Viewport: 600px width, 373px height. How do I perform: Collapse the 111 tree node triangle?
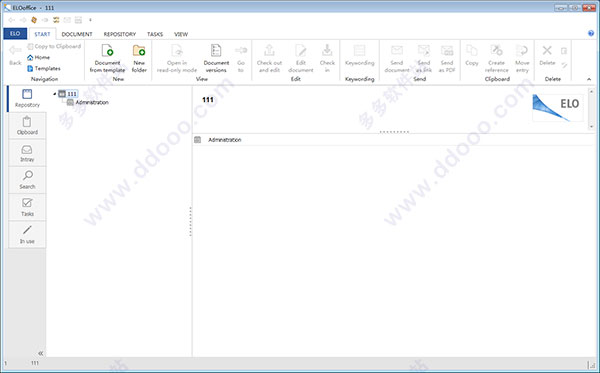coord(55,94)
